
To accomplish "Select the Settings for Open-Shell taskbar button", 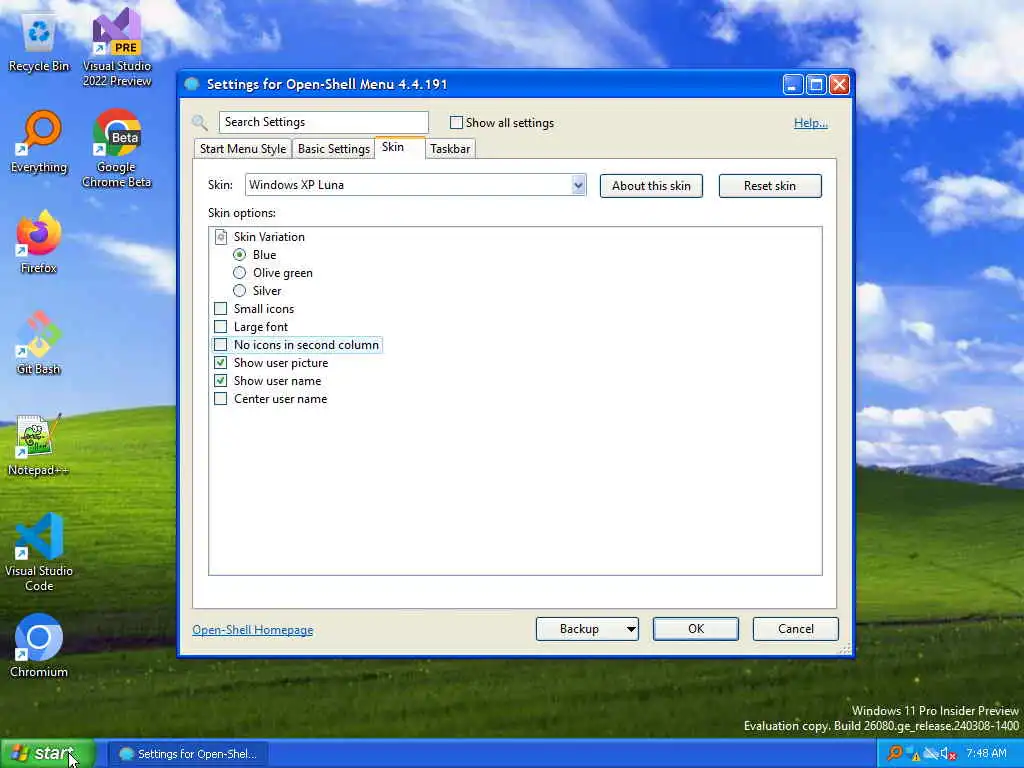I will point(188,754).
